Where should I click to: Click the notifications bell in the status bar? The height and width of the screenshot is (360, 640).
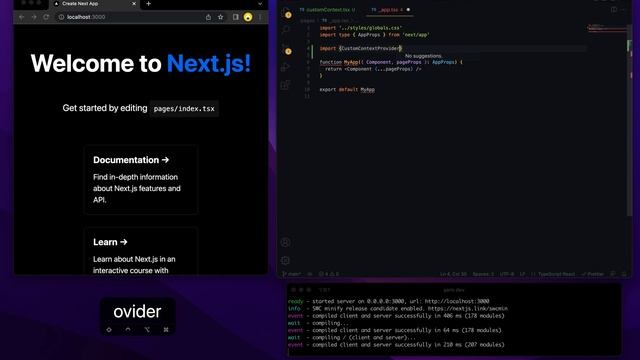pos(624,274)
